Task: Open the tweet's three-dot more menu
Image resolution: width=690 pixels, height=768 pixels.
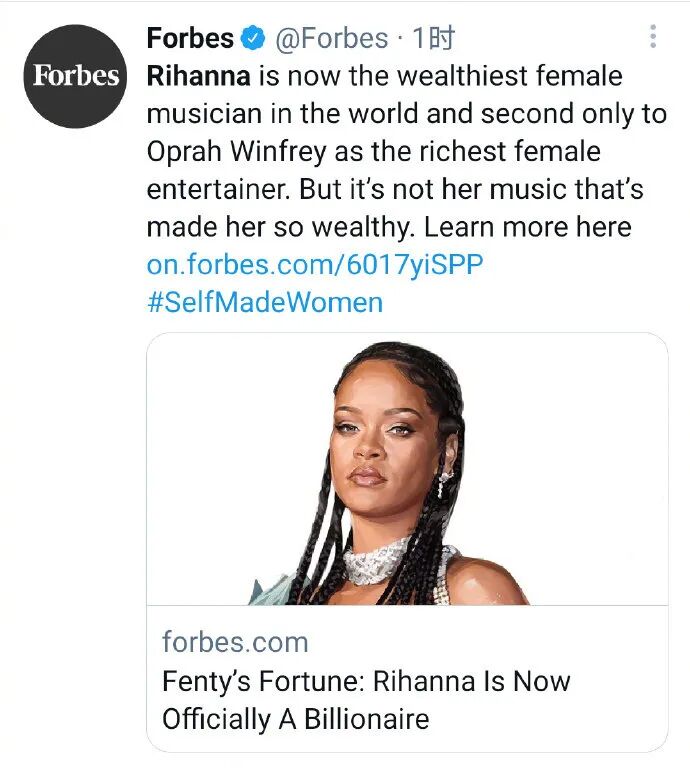Action: 653,38
